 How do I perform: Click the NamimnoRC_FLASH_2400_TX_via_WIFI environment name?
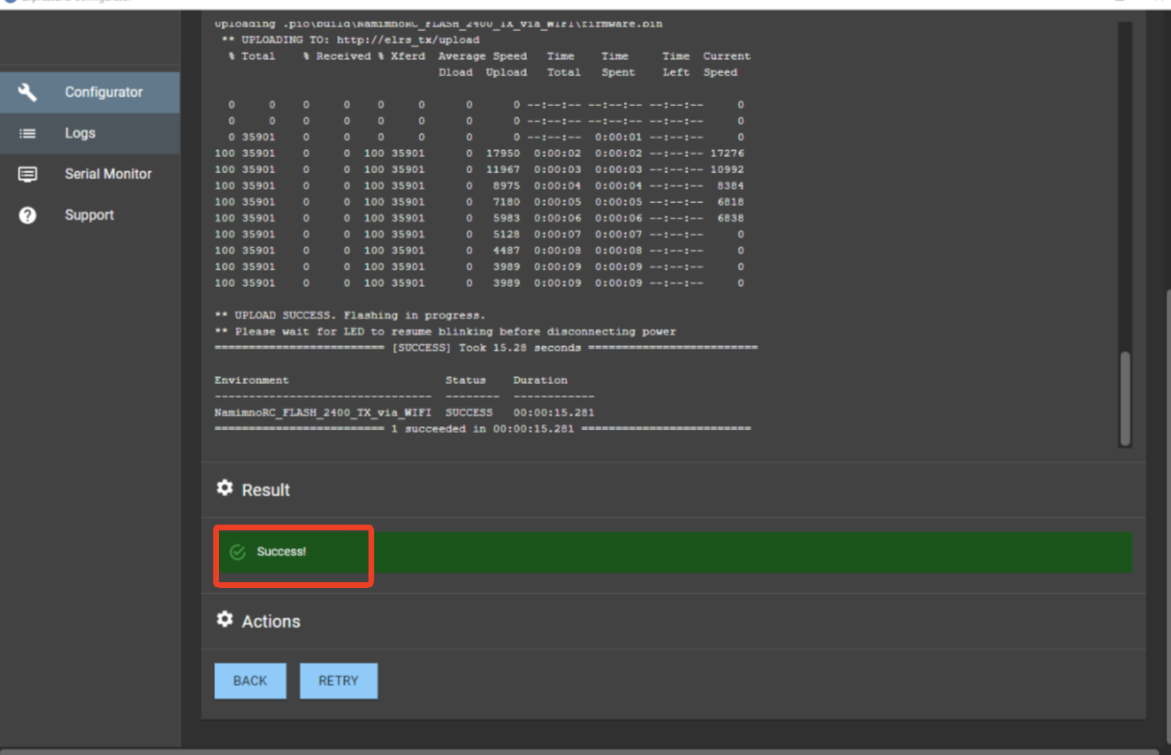[x=323, y=412]
